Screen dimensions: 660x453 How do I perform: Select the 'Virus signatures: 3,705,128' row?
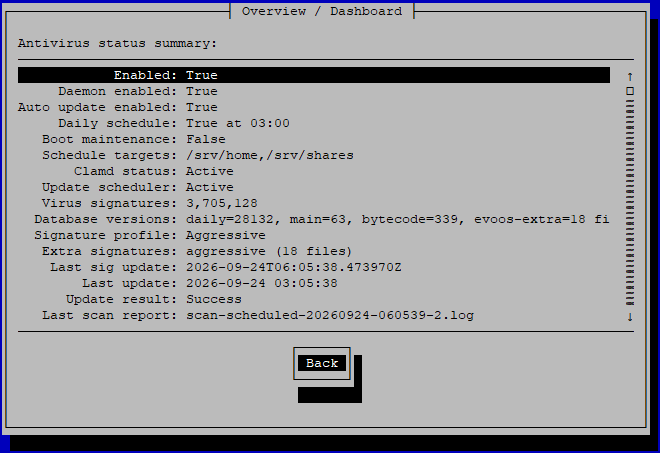point(314,203)
